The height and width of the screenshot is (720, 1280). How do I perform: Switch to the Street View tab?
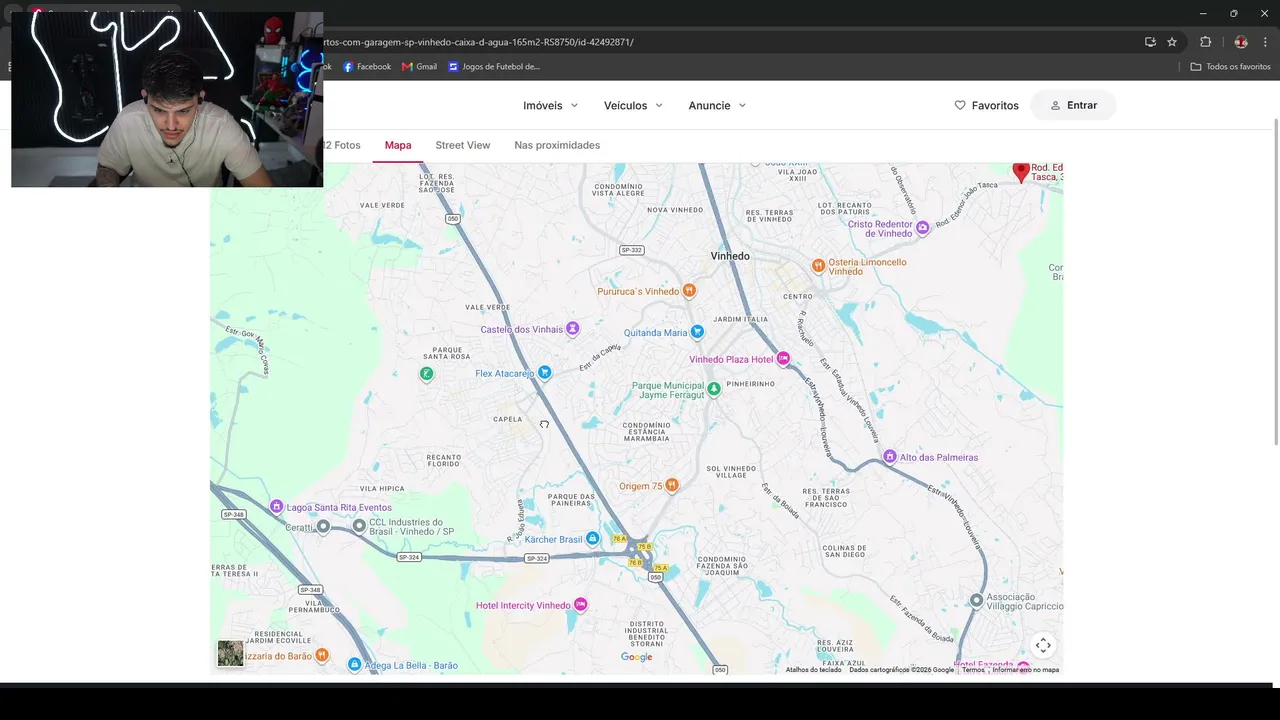(463, 145)
